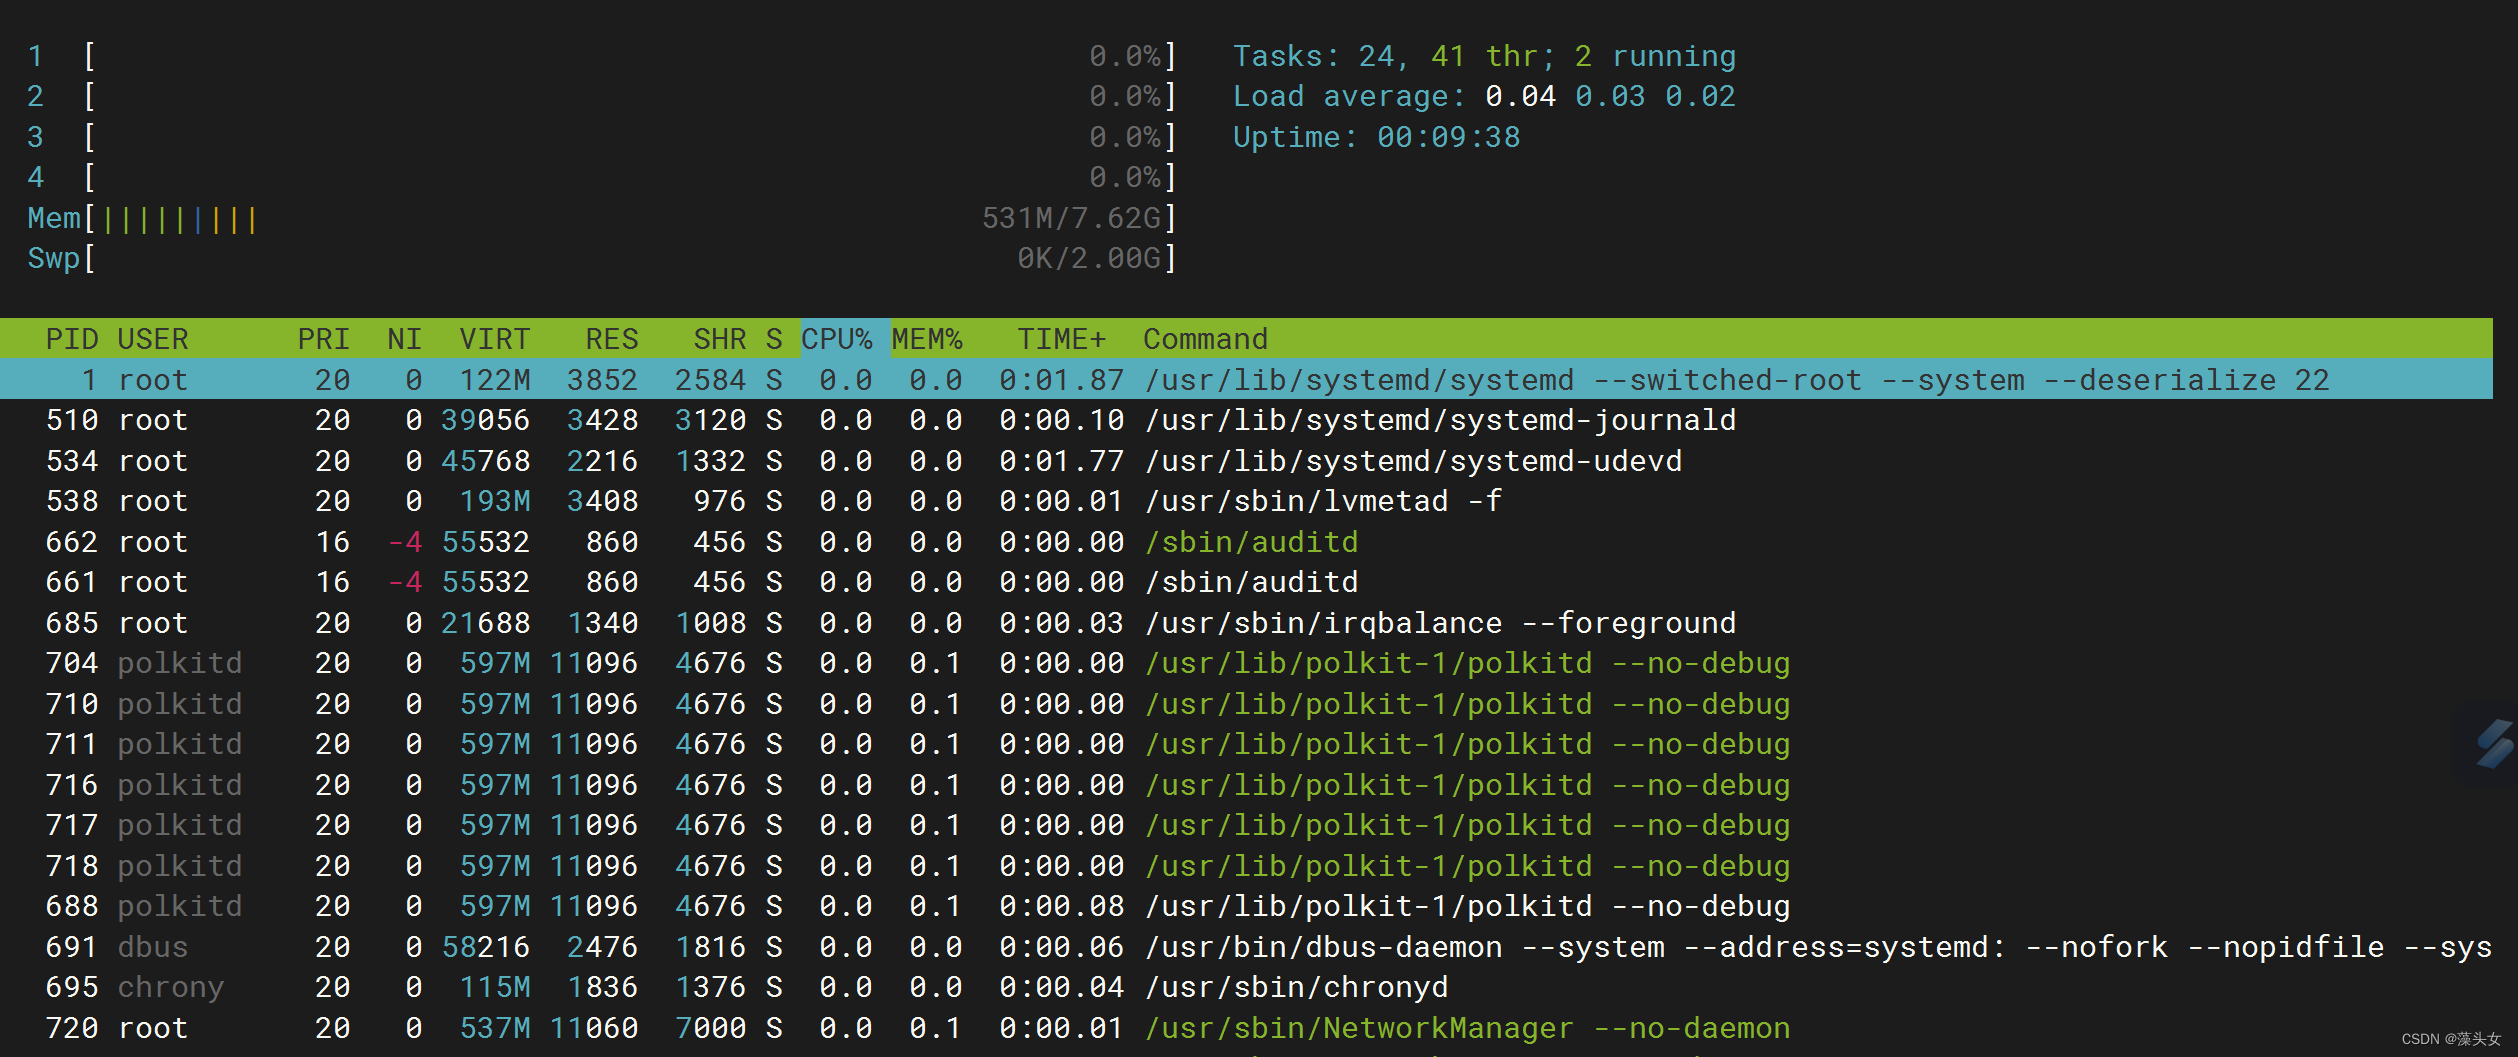Click the PRI column header
The height and width of the screenshot is (1057, 2518).
point(323,339)
